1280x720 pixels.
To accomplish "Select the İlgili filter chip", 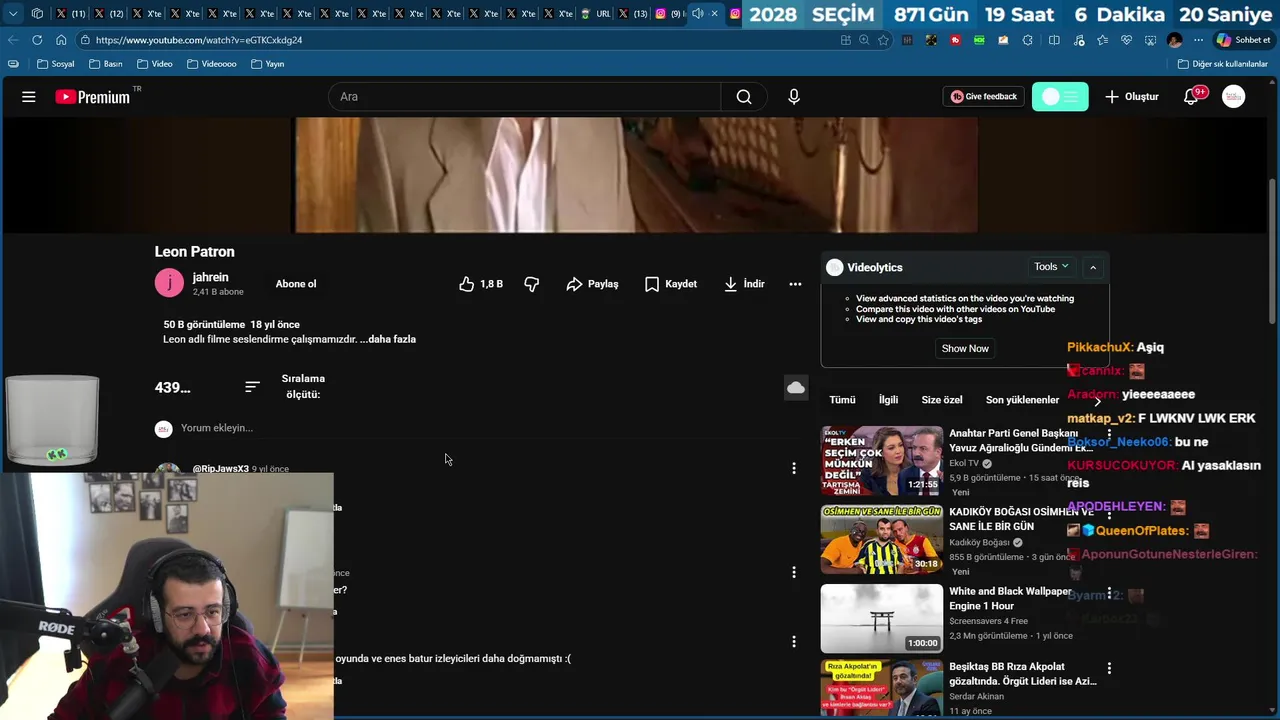I will point(888,400).
